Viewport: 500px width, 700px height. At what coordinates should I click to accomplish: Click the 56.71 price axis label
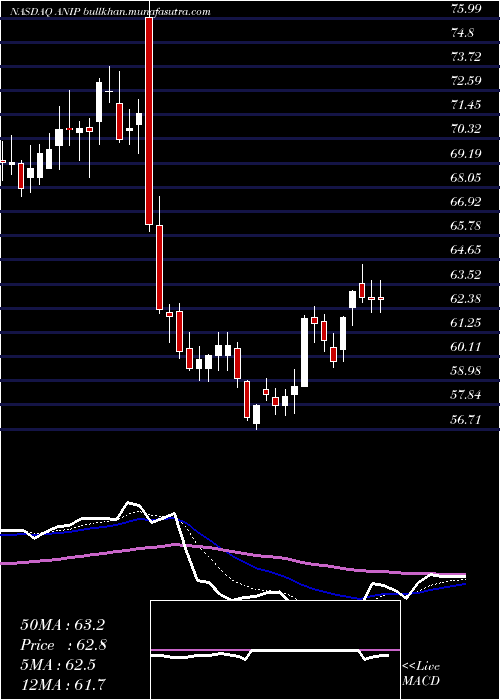[x=467, y=419]
